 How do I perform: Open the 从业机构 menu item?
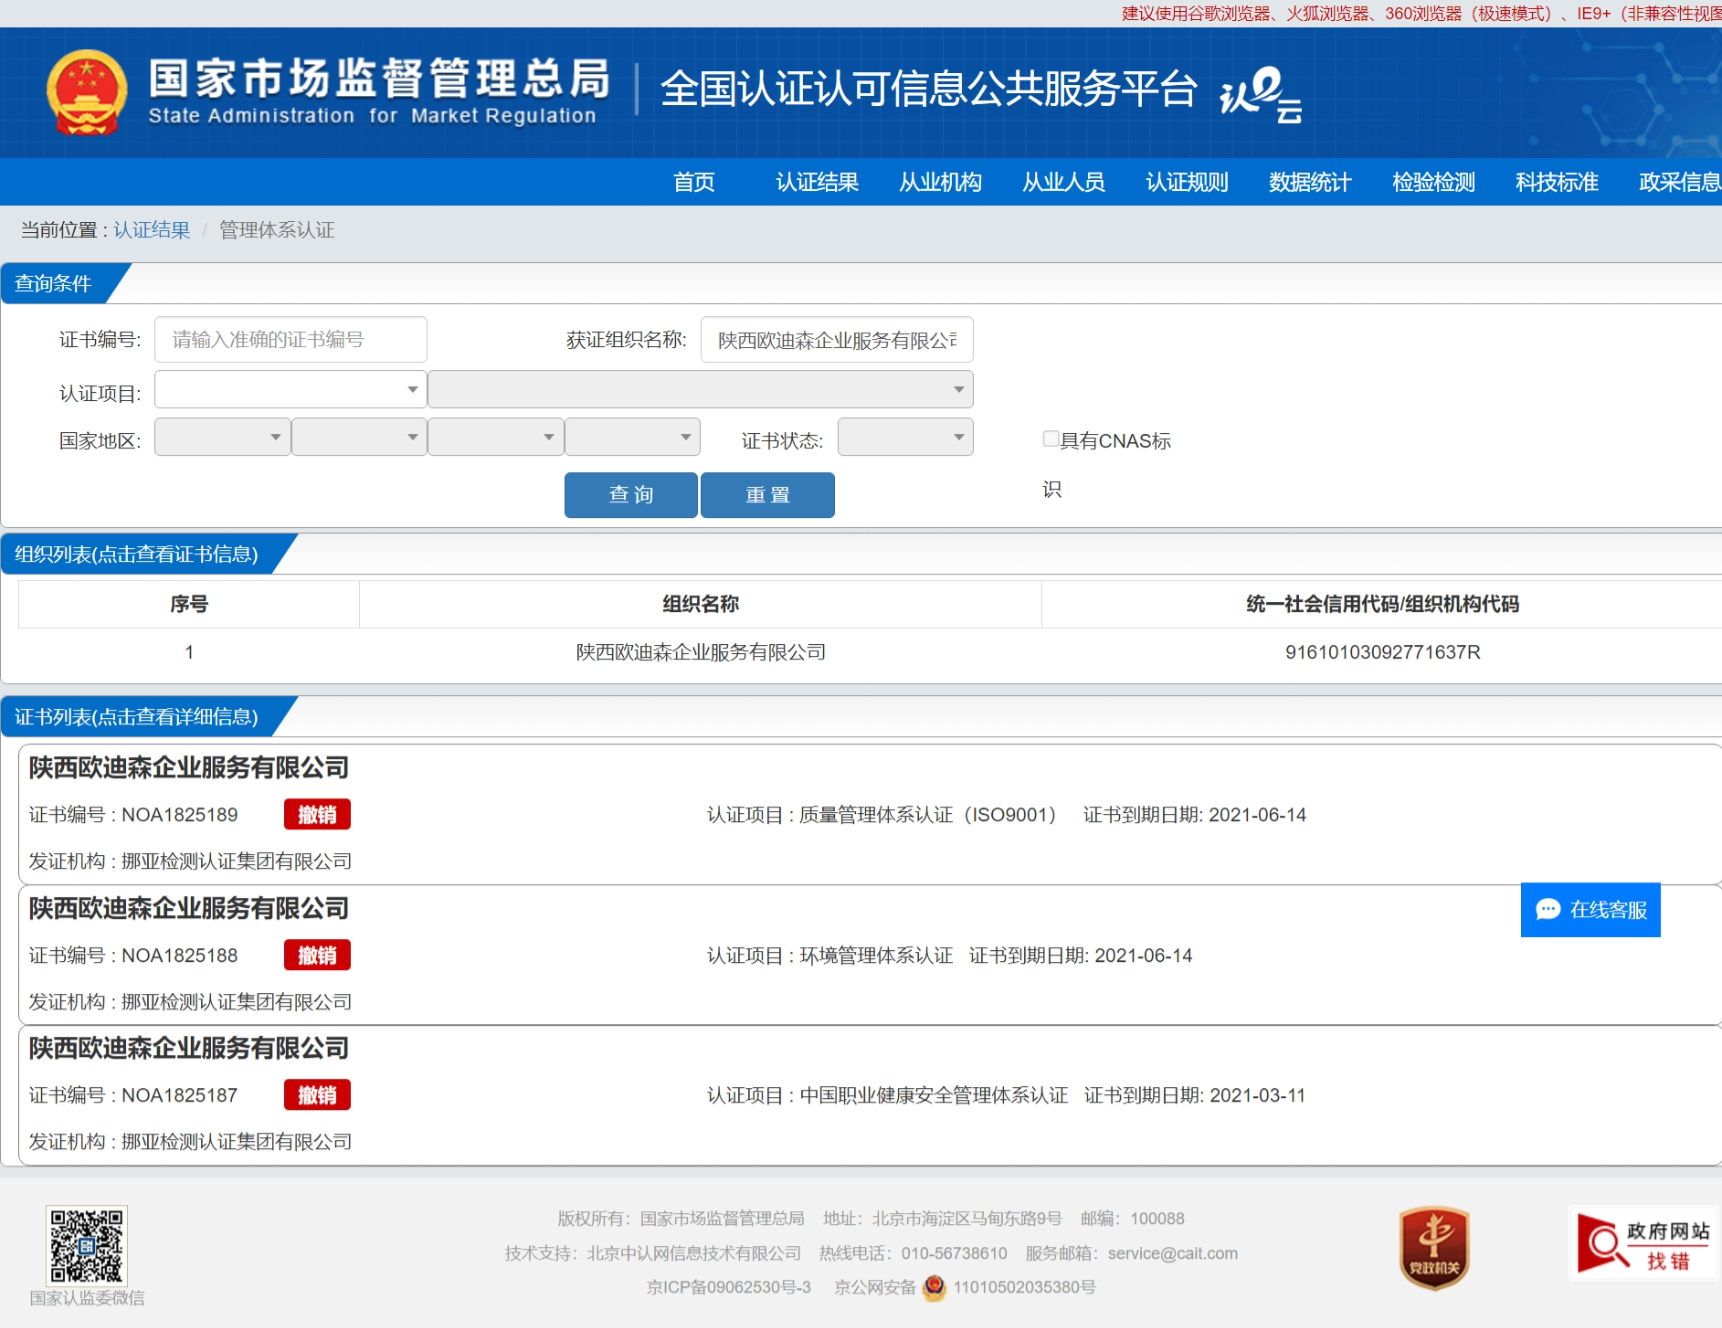pos(940,182)
